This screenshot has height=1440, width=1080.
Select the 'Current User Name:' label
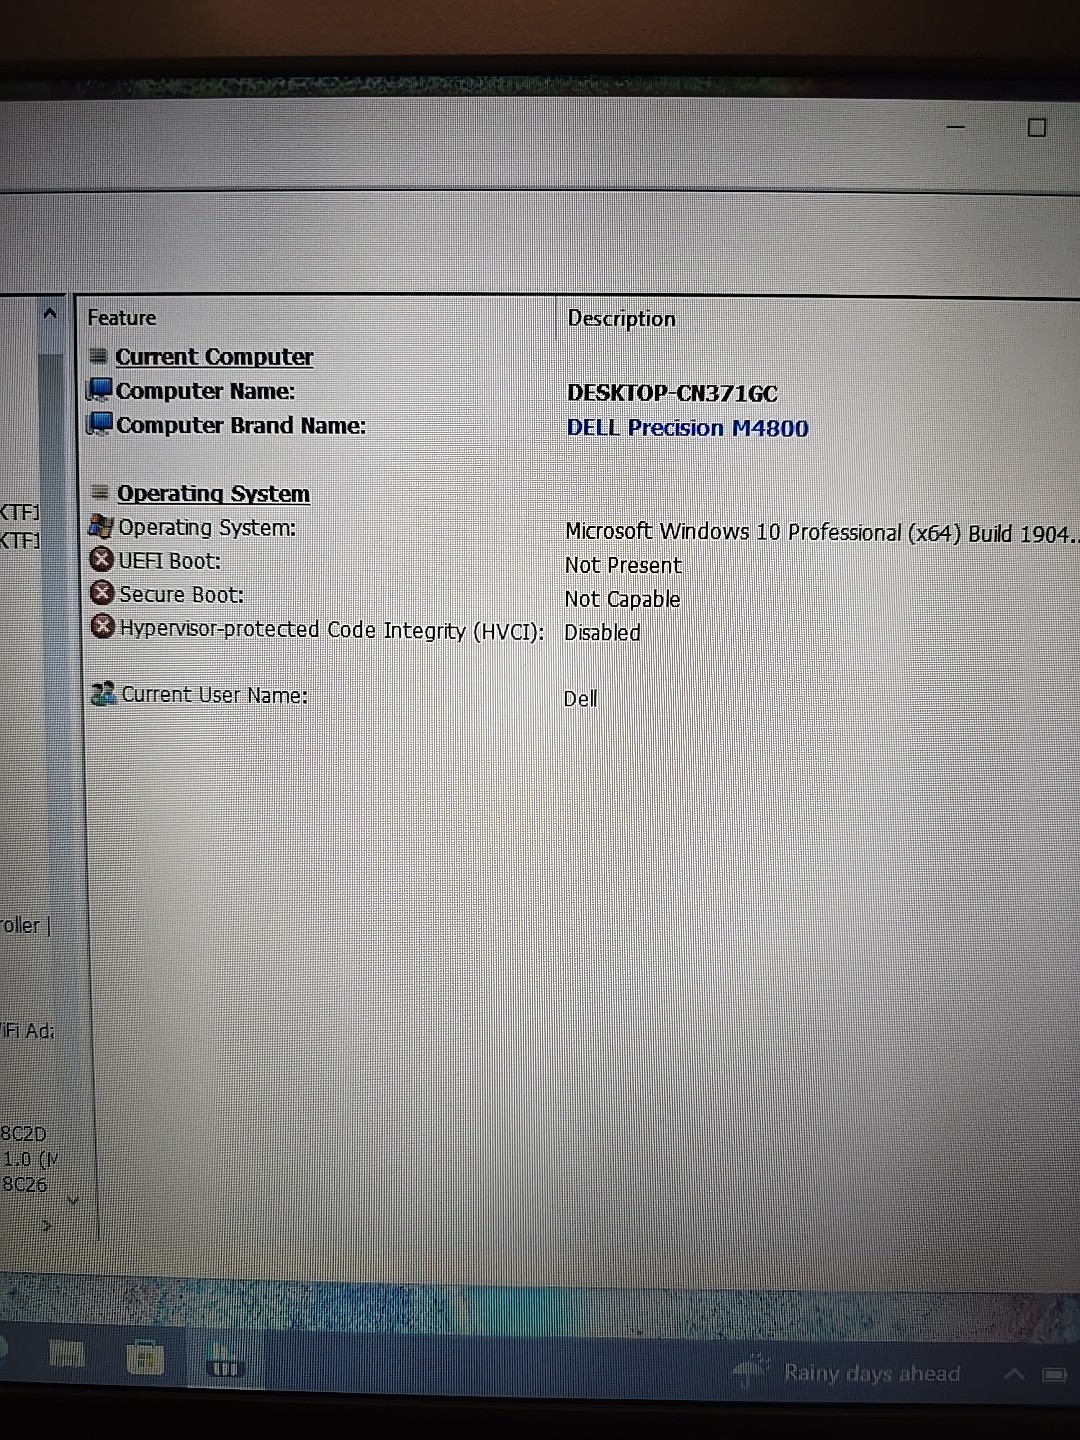tap(214, 695)
